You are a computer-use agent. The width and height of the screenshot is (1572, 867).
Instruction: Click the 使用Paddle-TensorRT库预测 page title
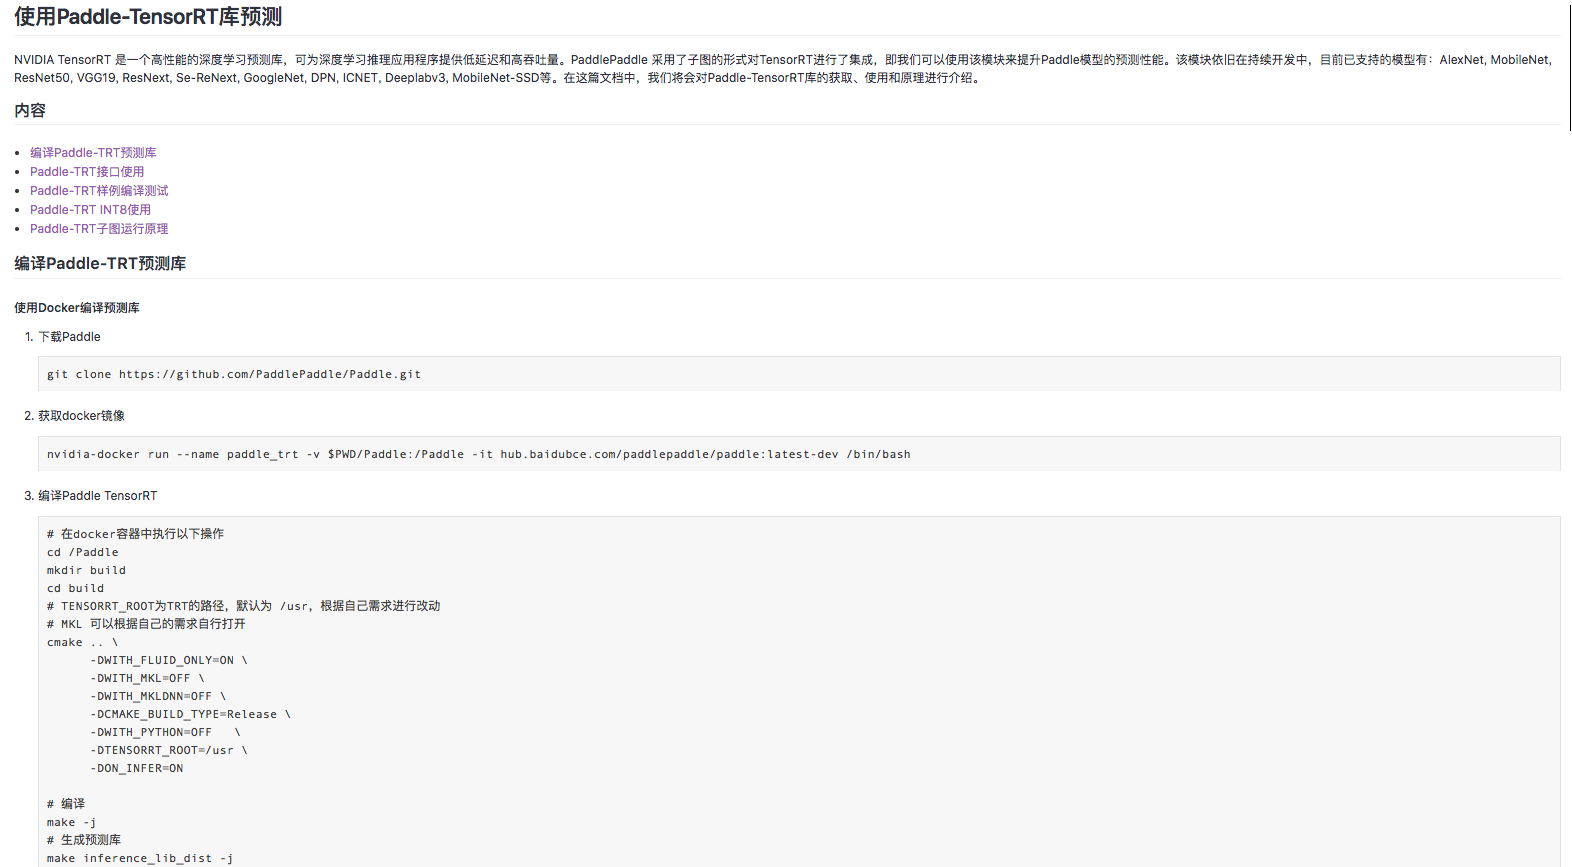click(x=148, y=17)
